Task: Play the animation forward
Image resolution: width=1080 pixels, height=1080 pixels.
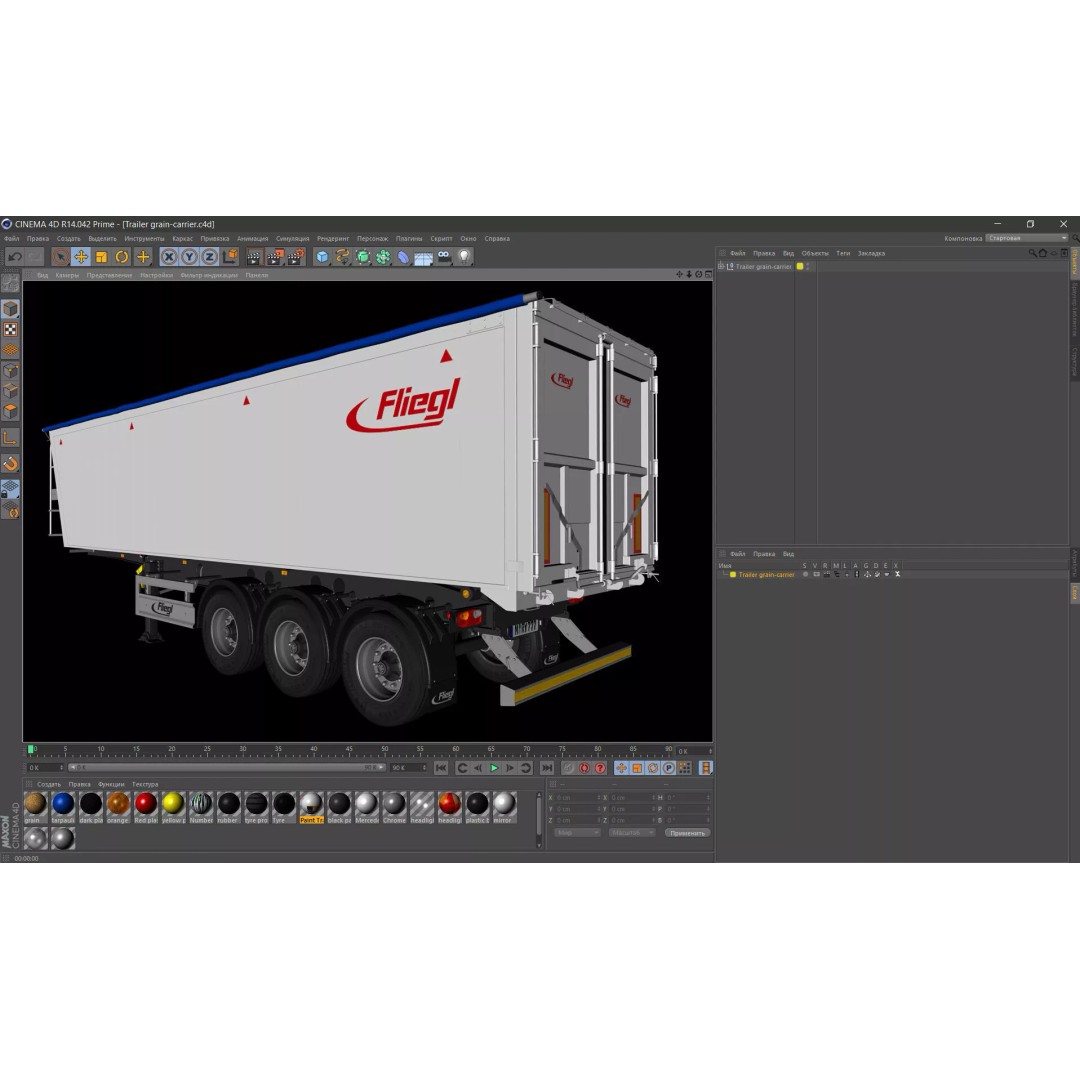Action: 494,768
